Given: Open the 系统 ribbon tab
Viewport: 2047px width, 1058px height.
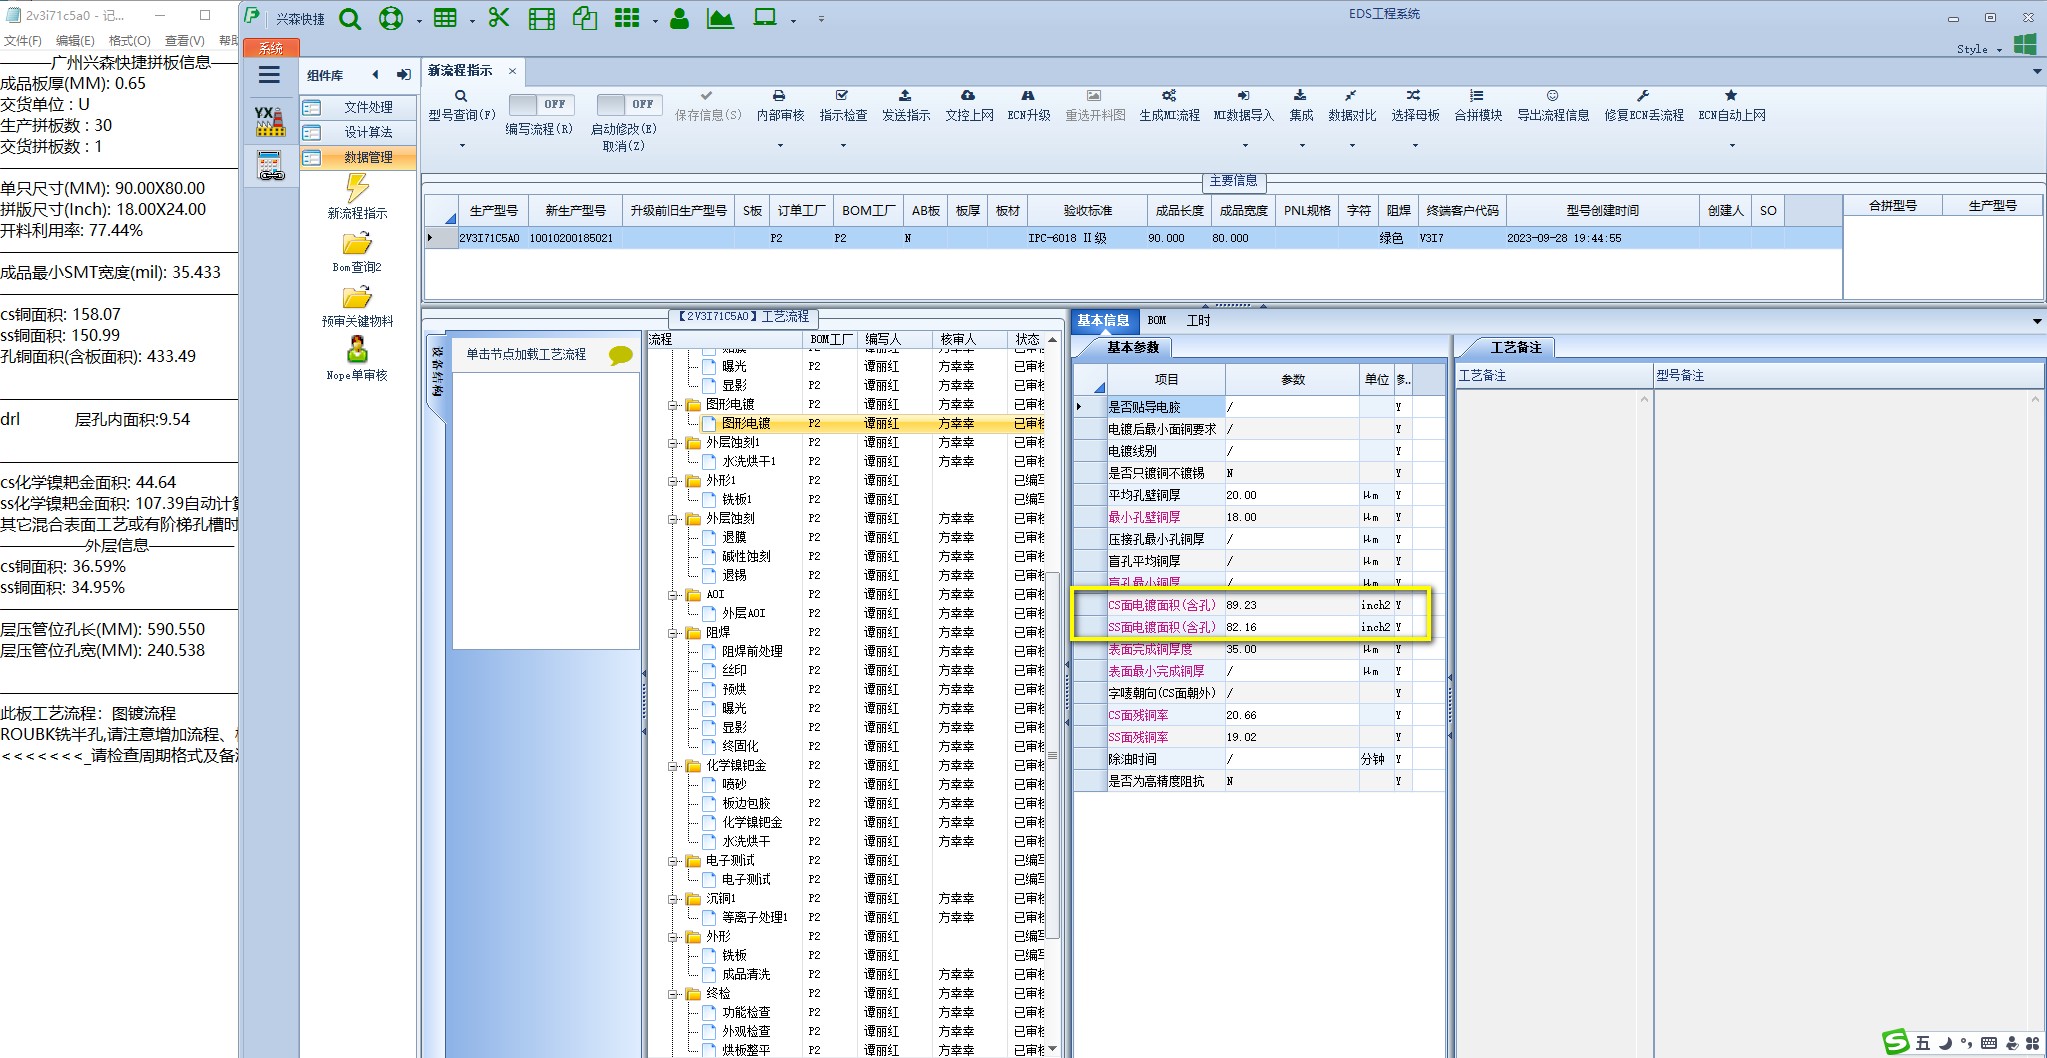Looking at the screenshot, I should pyautogui.click(x=271, y=48).
